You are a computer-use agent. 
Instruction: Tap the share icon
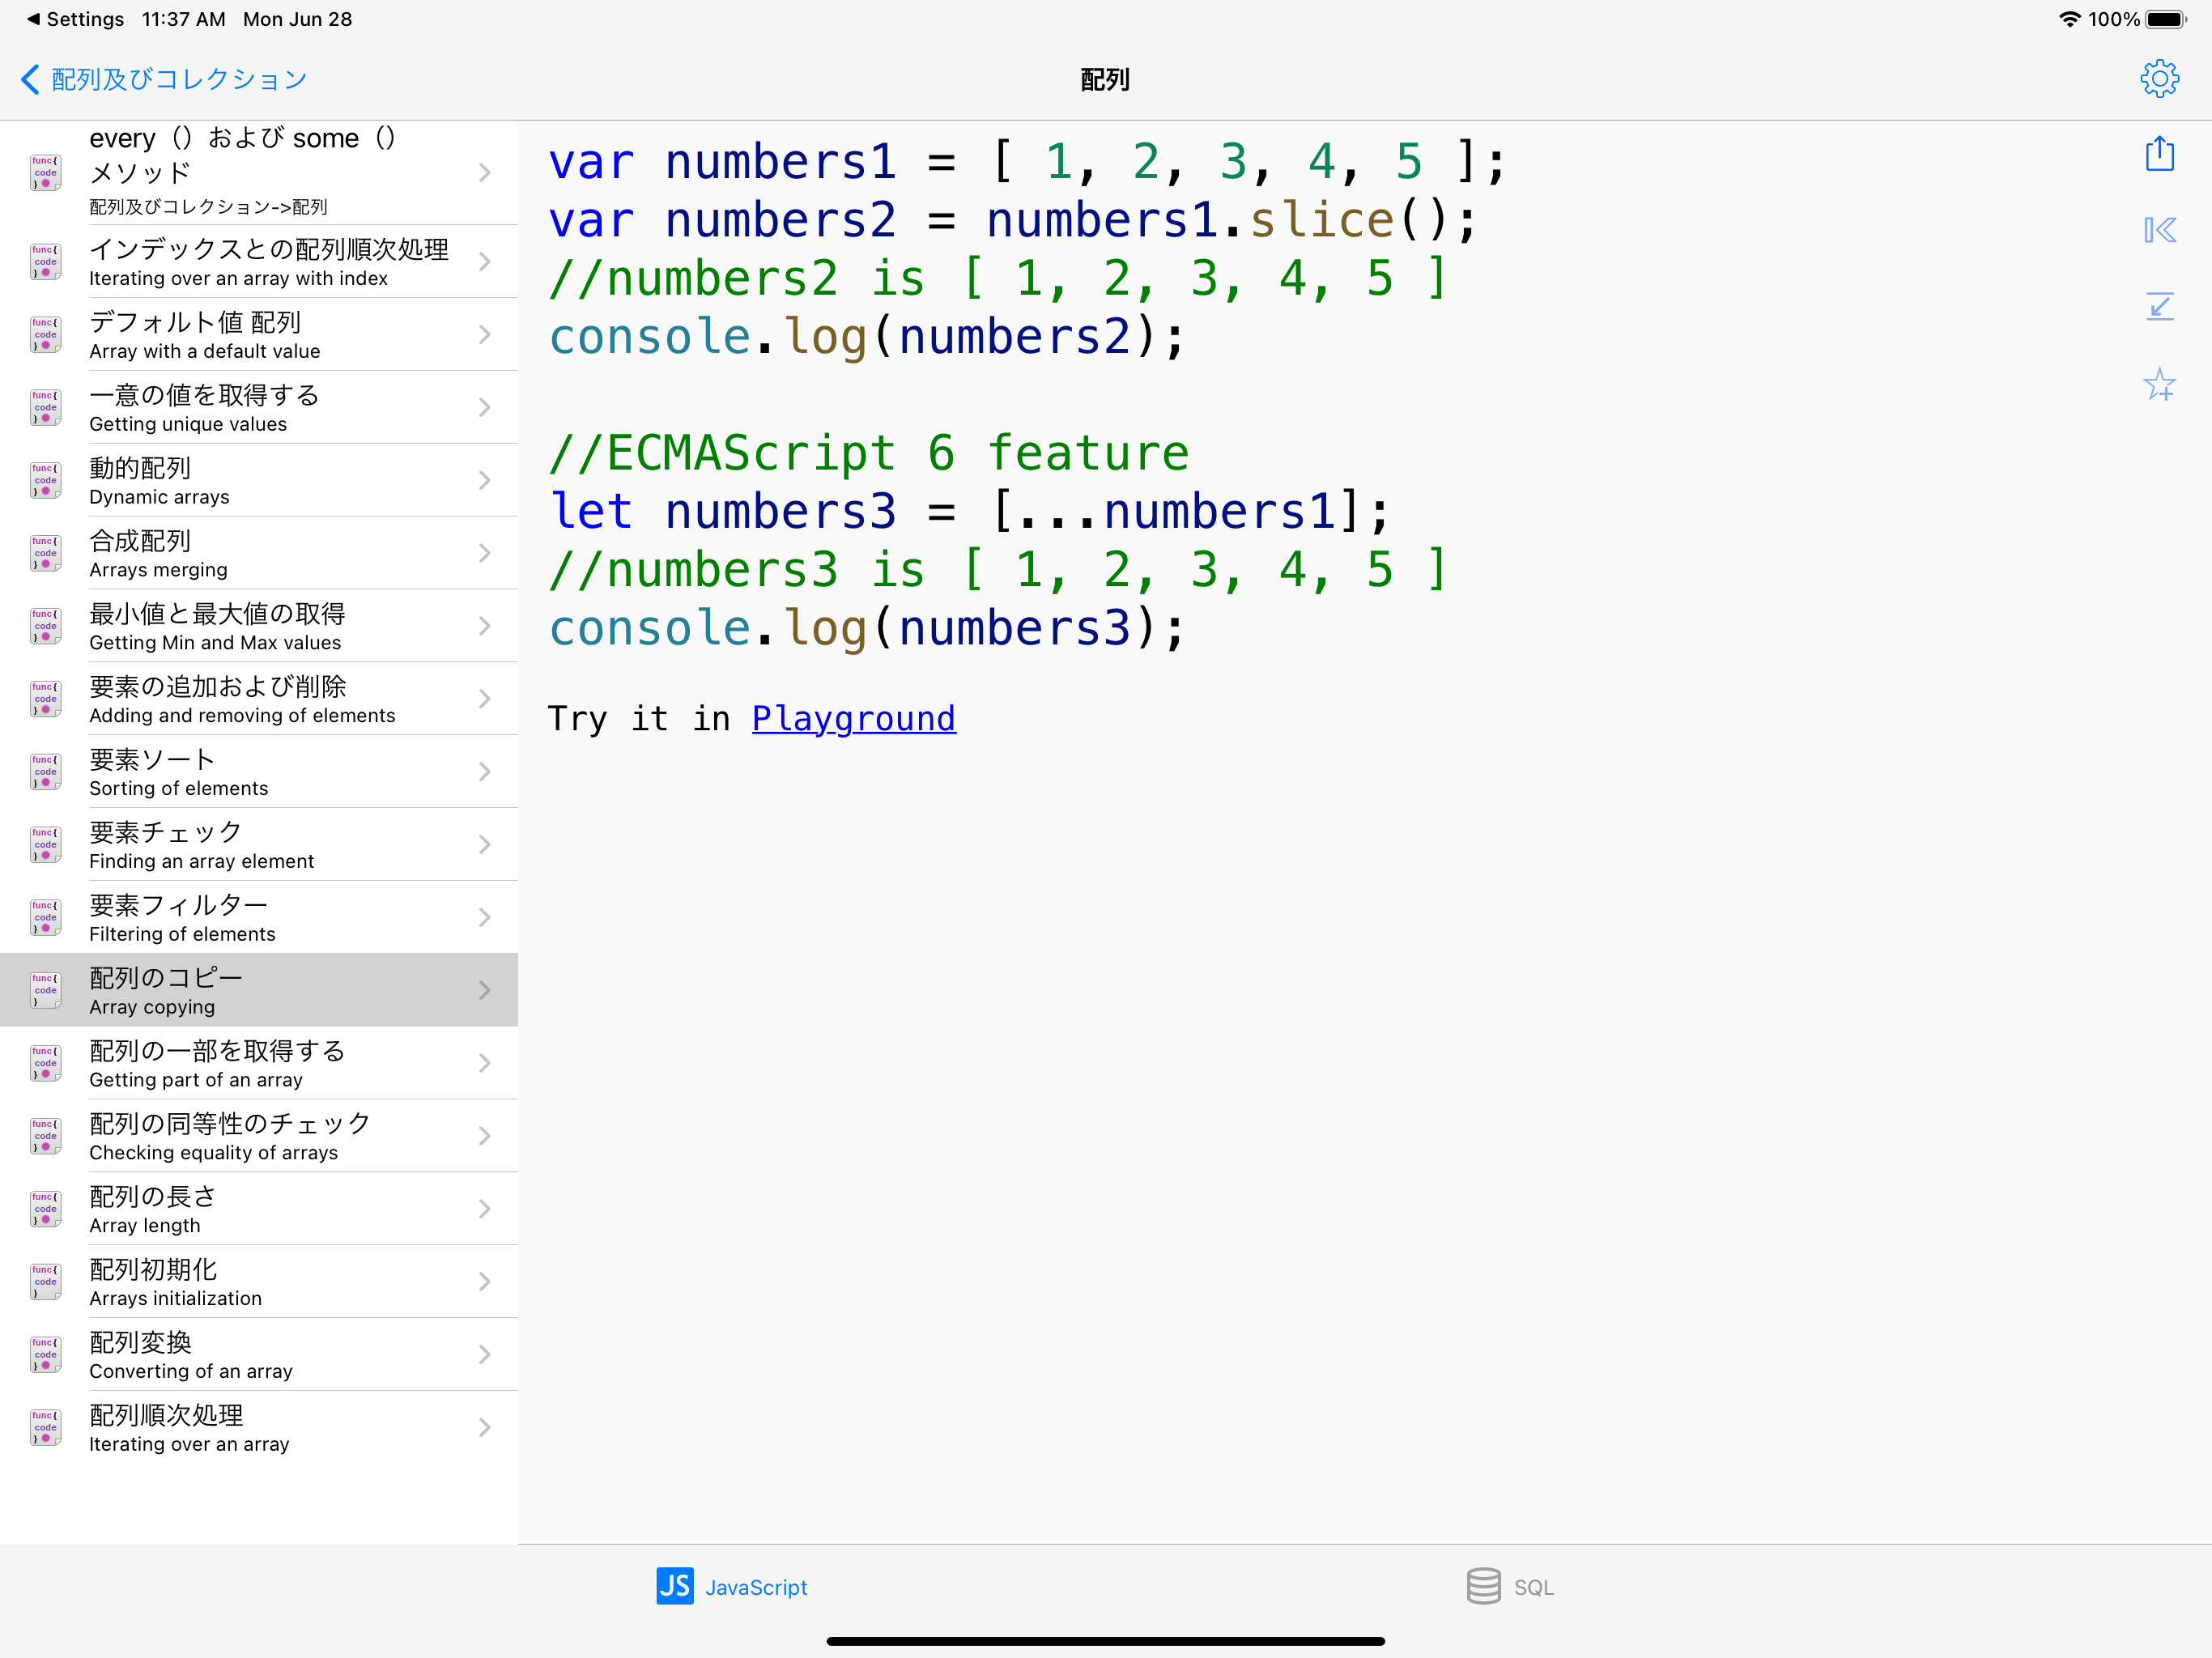tap(2159, 154)
